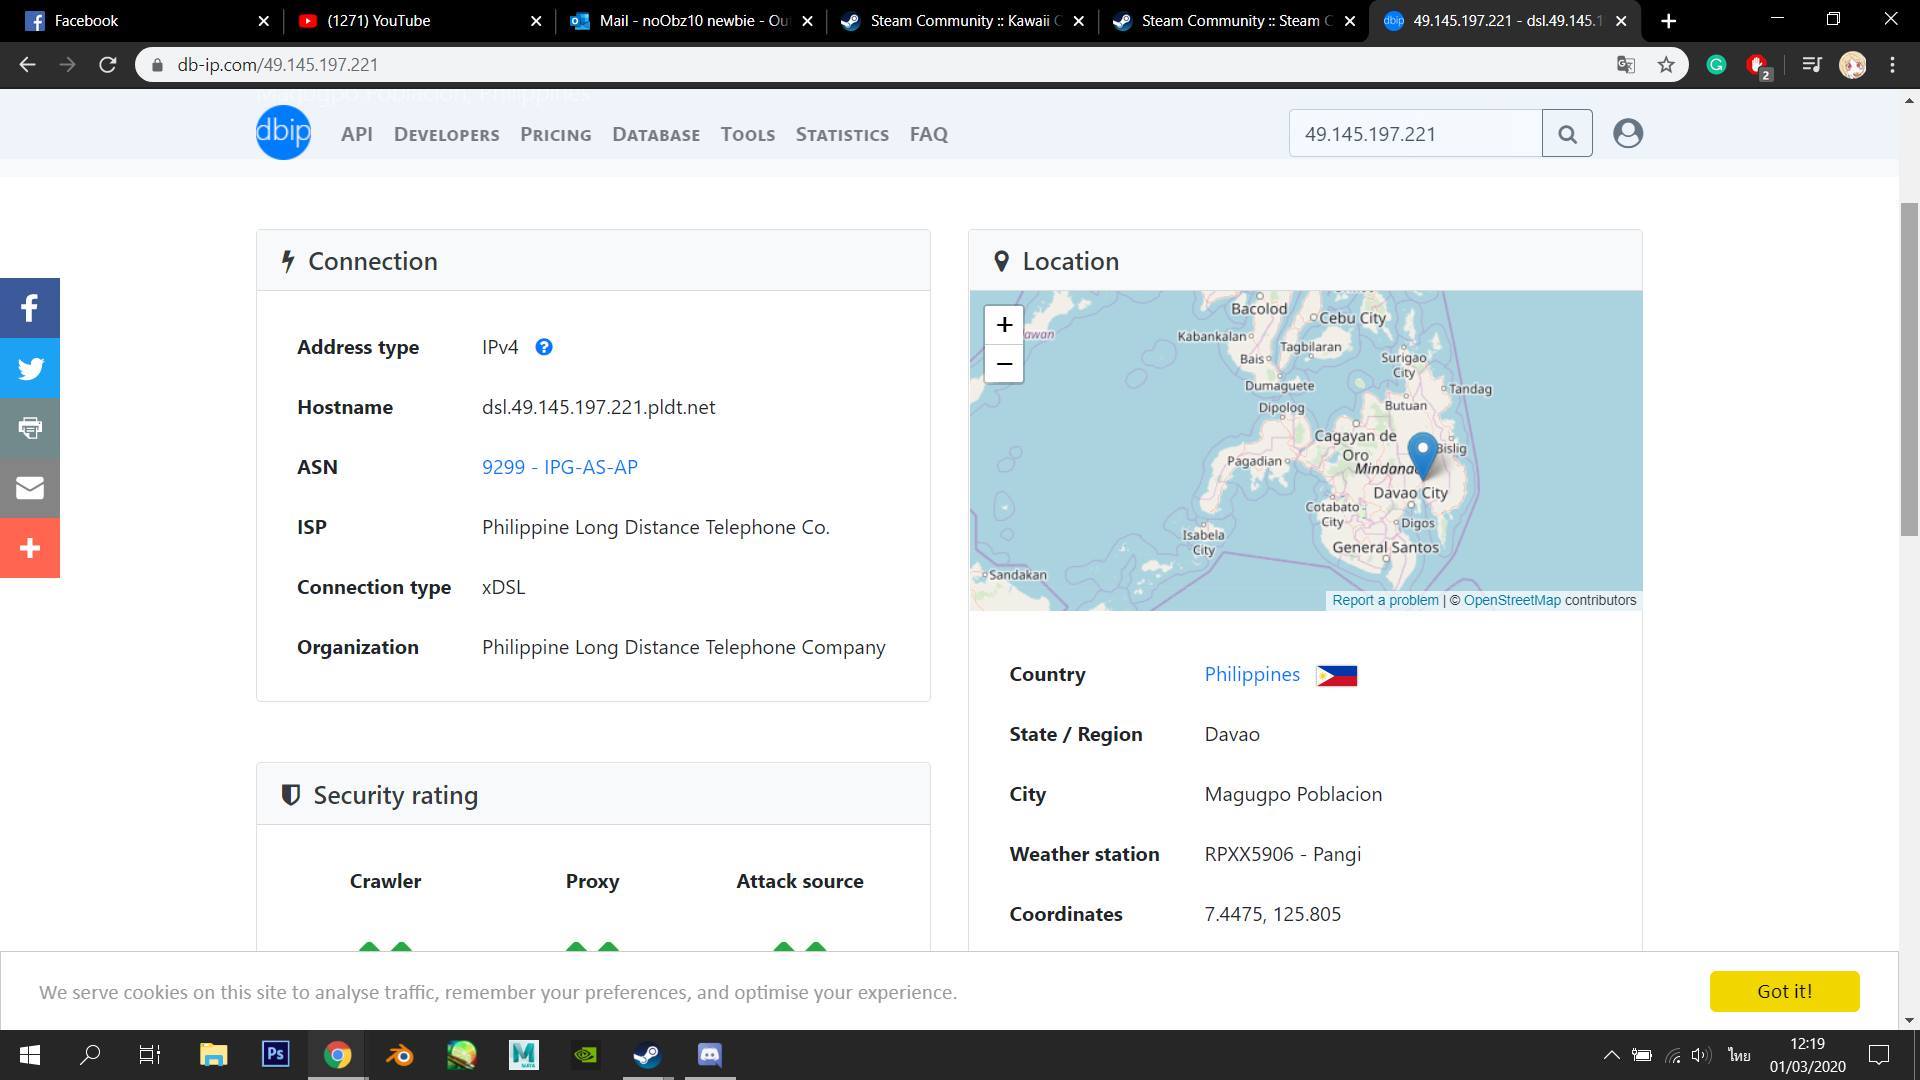Click the email share sidebar icon

click(x=30, y=488)
